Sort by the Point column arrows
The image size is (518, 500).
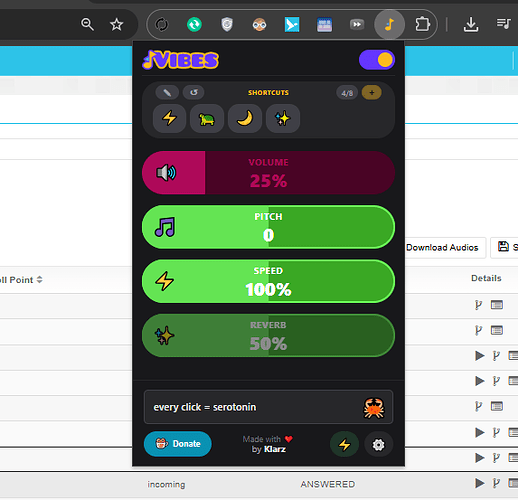tap(40, 280)
